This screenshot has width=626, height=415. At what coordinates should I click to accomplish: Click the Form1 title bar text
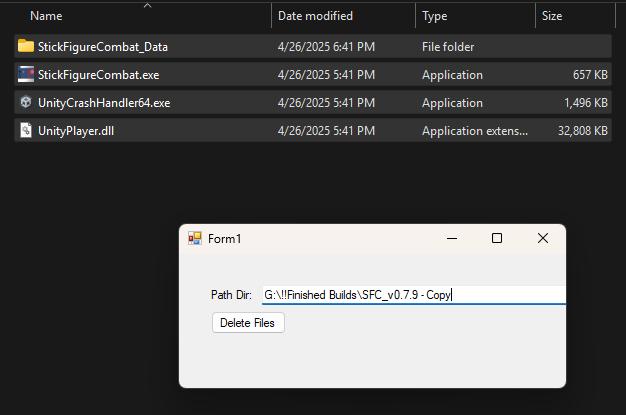pyautogui.click(x=224, y=239)
